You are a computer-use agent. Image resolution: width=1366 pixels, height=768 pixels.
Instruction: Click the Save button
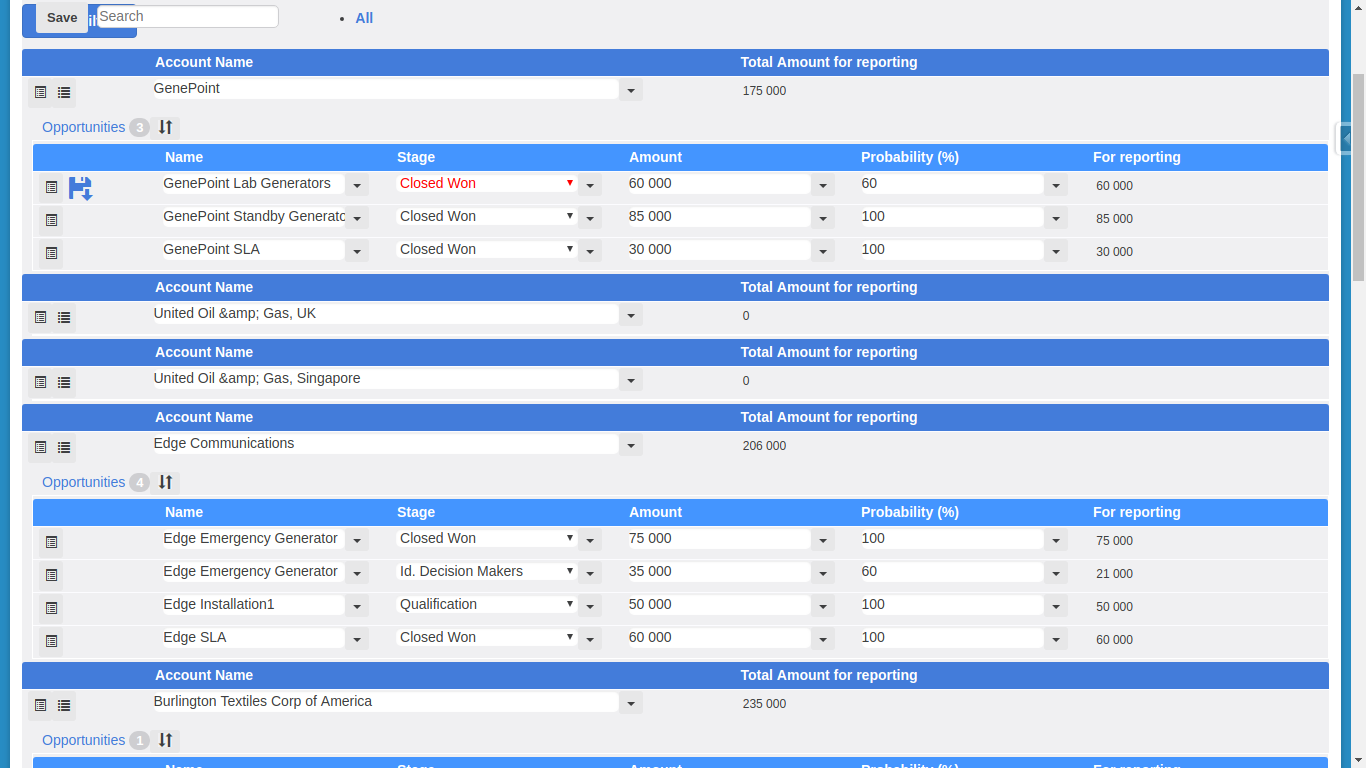tap(62, 18)
